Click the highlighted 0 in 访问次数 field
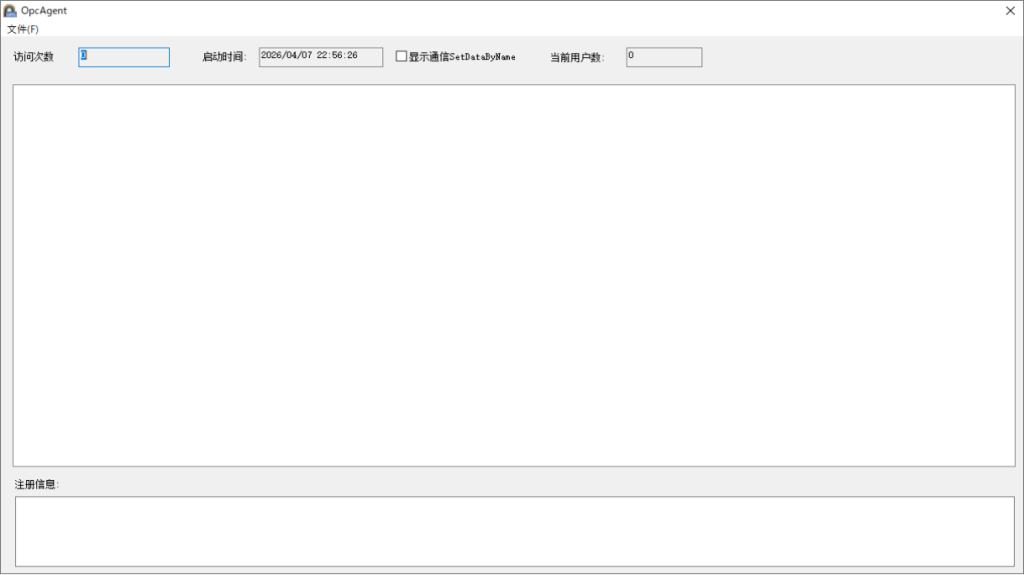Viewport: 1024px width, 575px height. [84, 56]
